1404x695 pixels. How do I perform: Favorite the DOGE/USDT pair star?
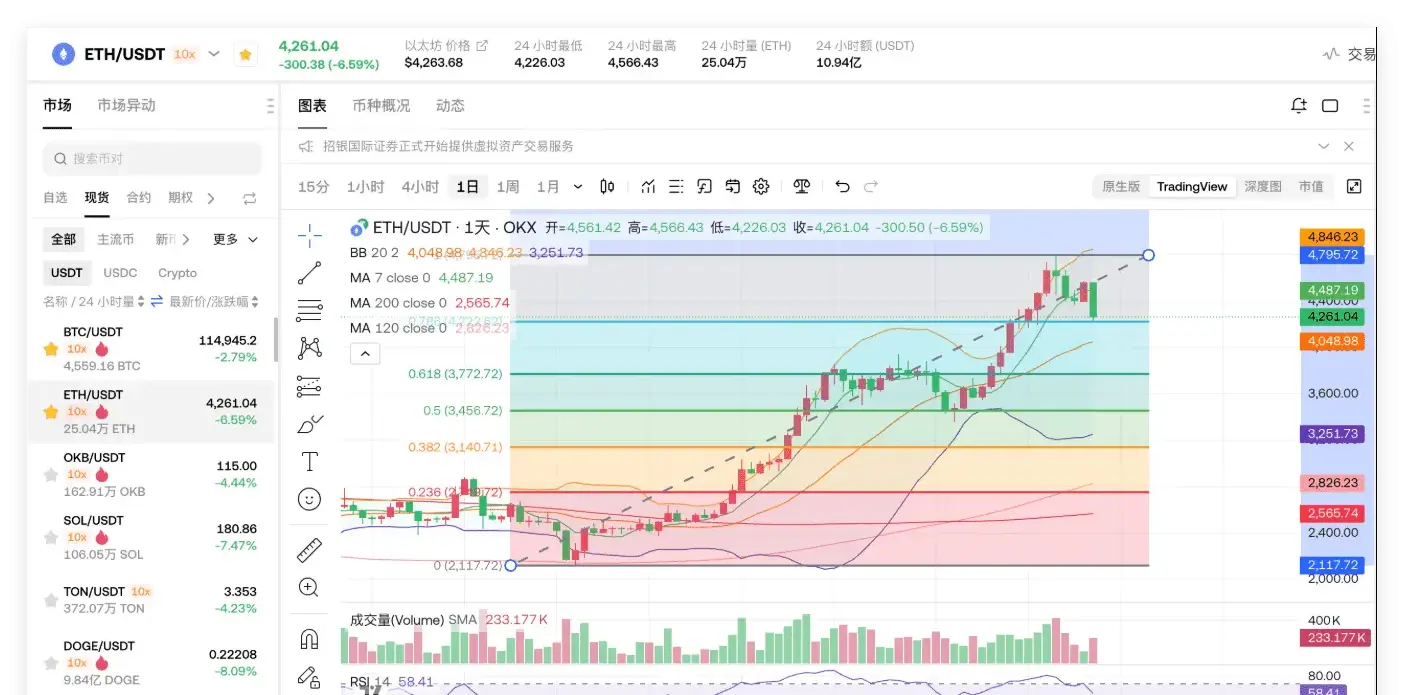point(50,663)
